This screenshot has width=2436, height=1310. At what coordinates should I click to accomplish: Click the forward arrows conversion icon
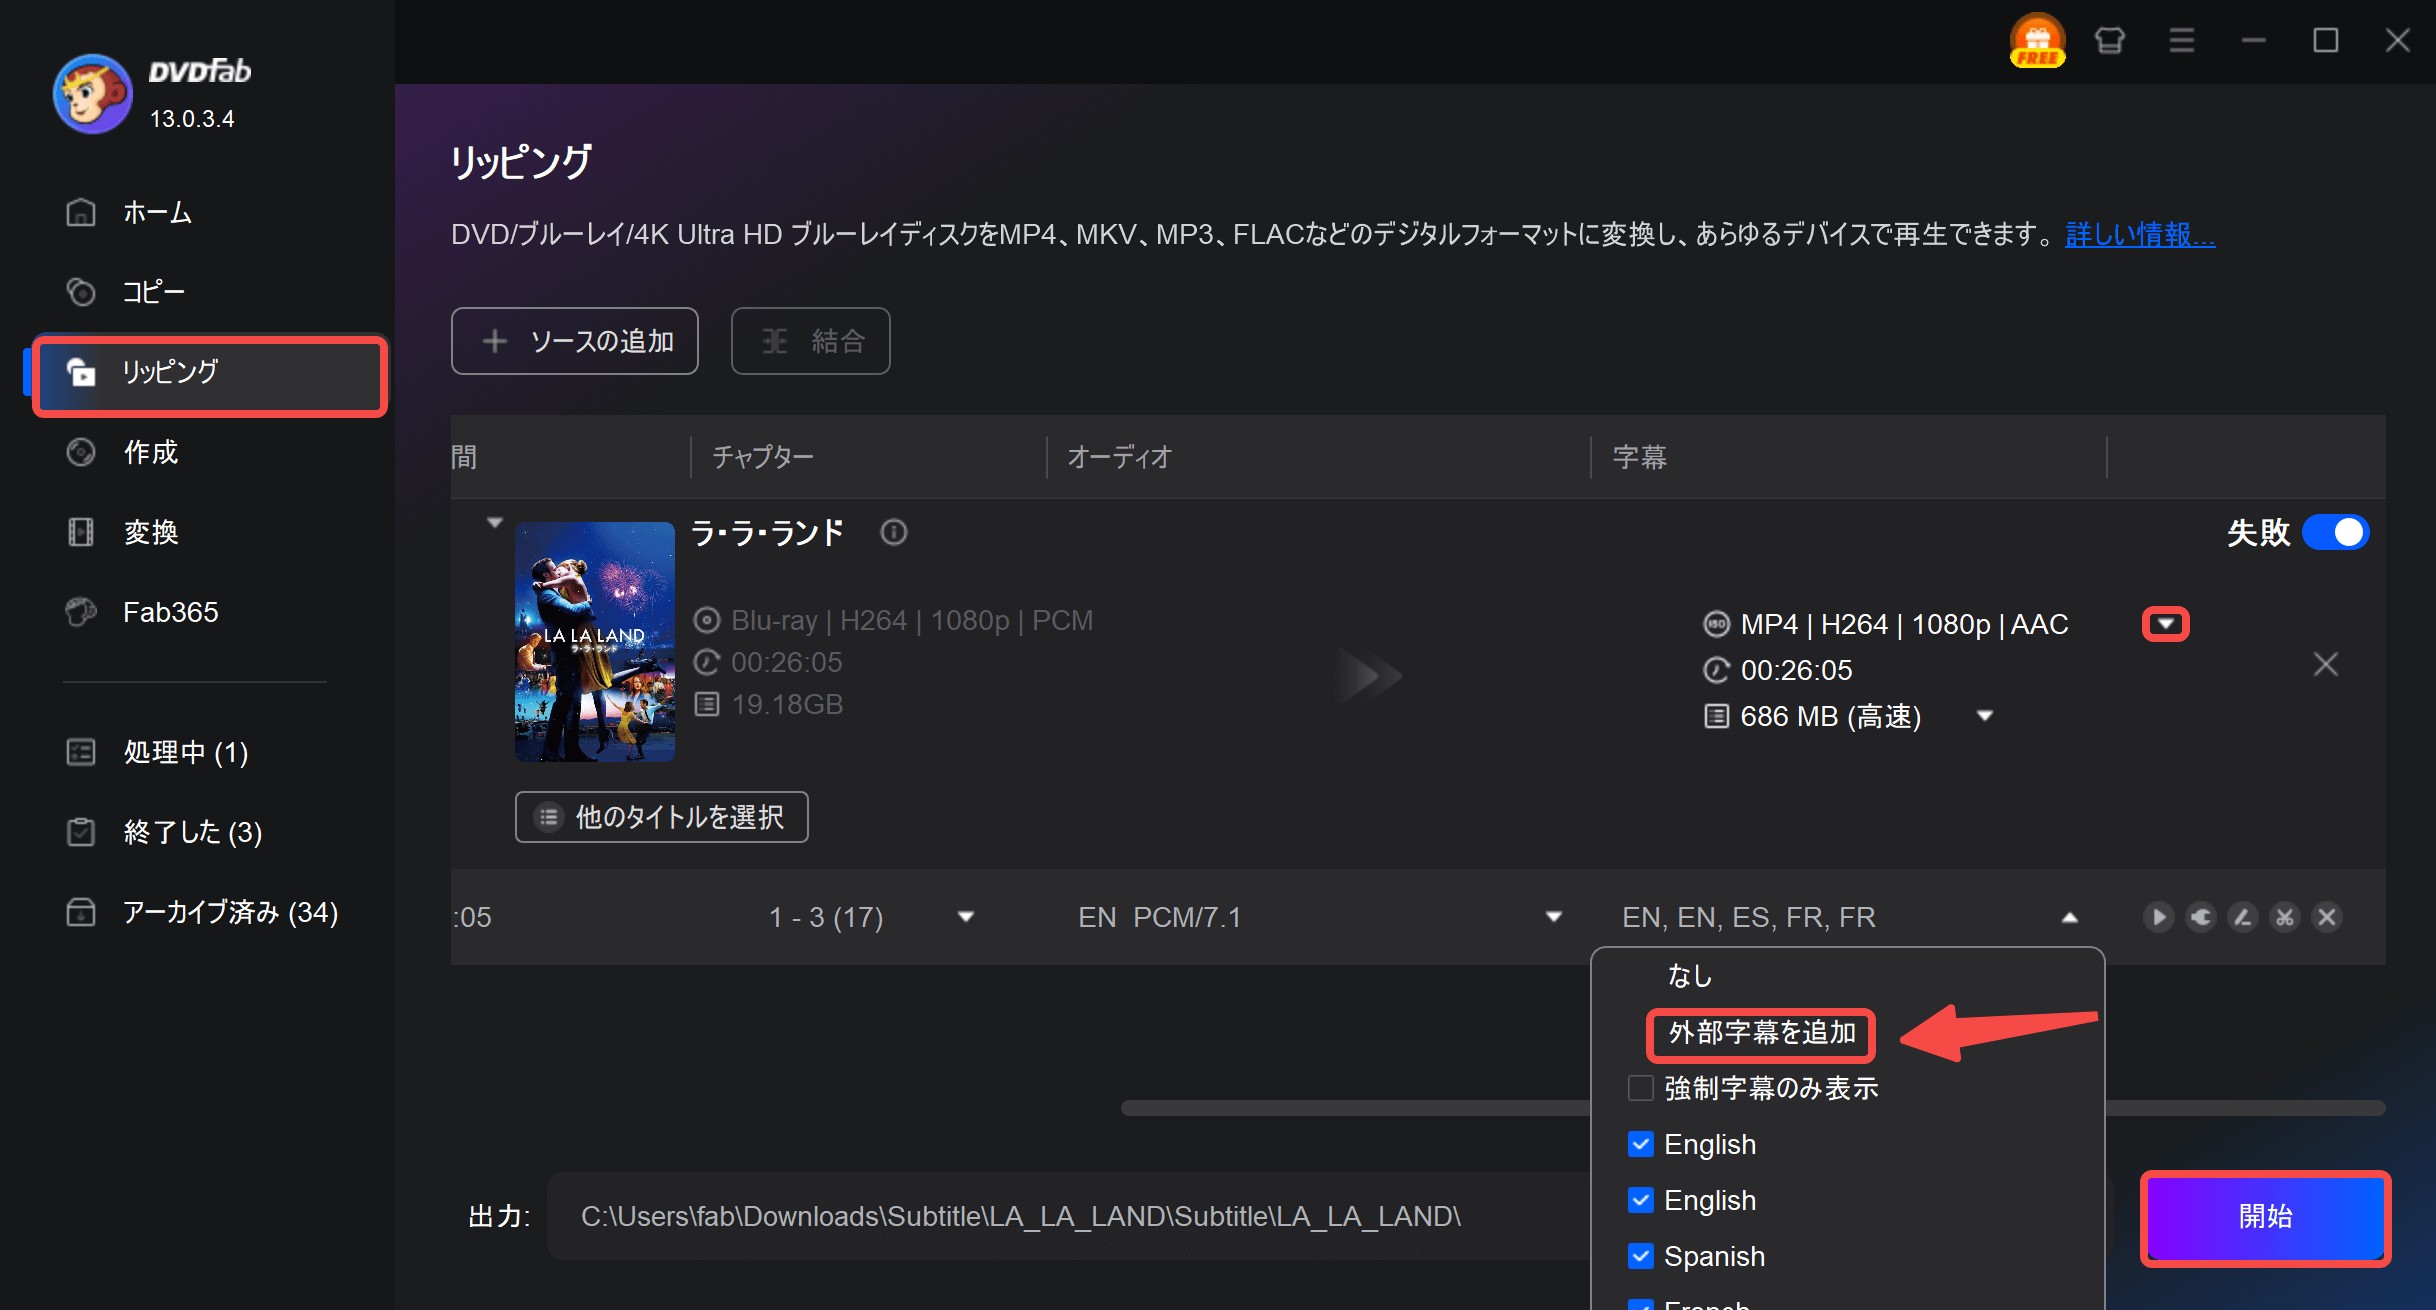tap(1370, 676)
